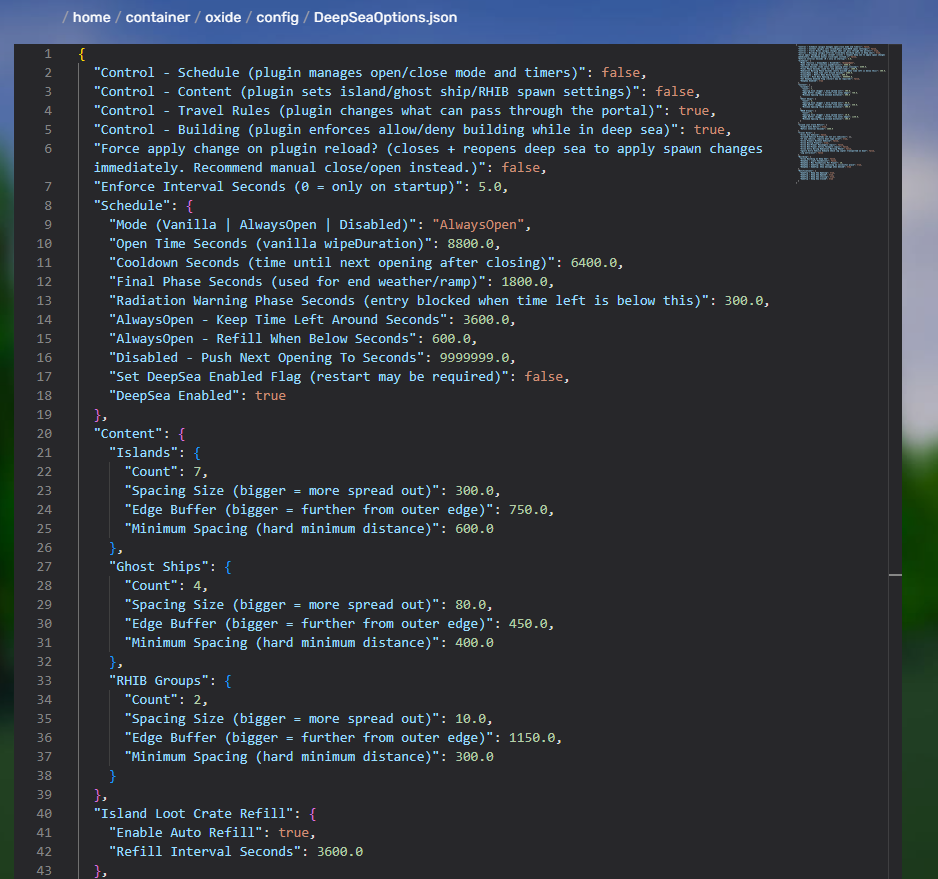Go to the "config" breadcrumb folder
The height and width of the screenshot is (879, 938).
pyautogui.click(x=277, y=18)
